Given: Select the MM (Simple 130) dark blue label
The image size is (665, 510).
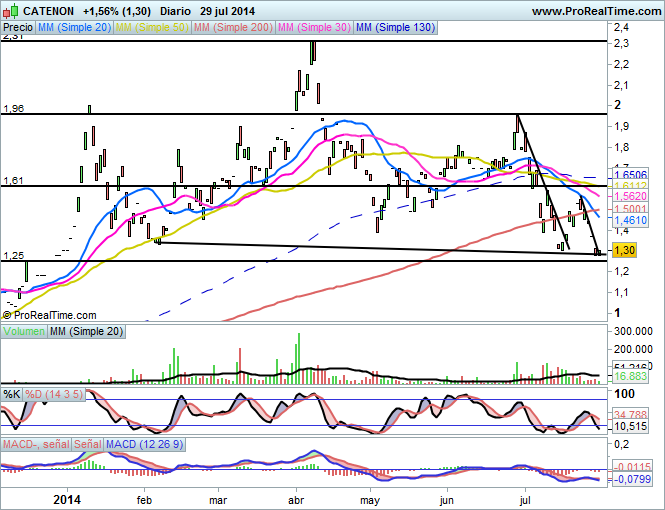Looking at the screenshot, I should tap(395, 28).
